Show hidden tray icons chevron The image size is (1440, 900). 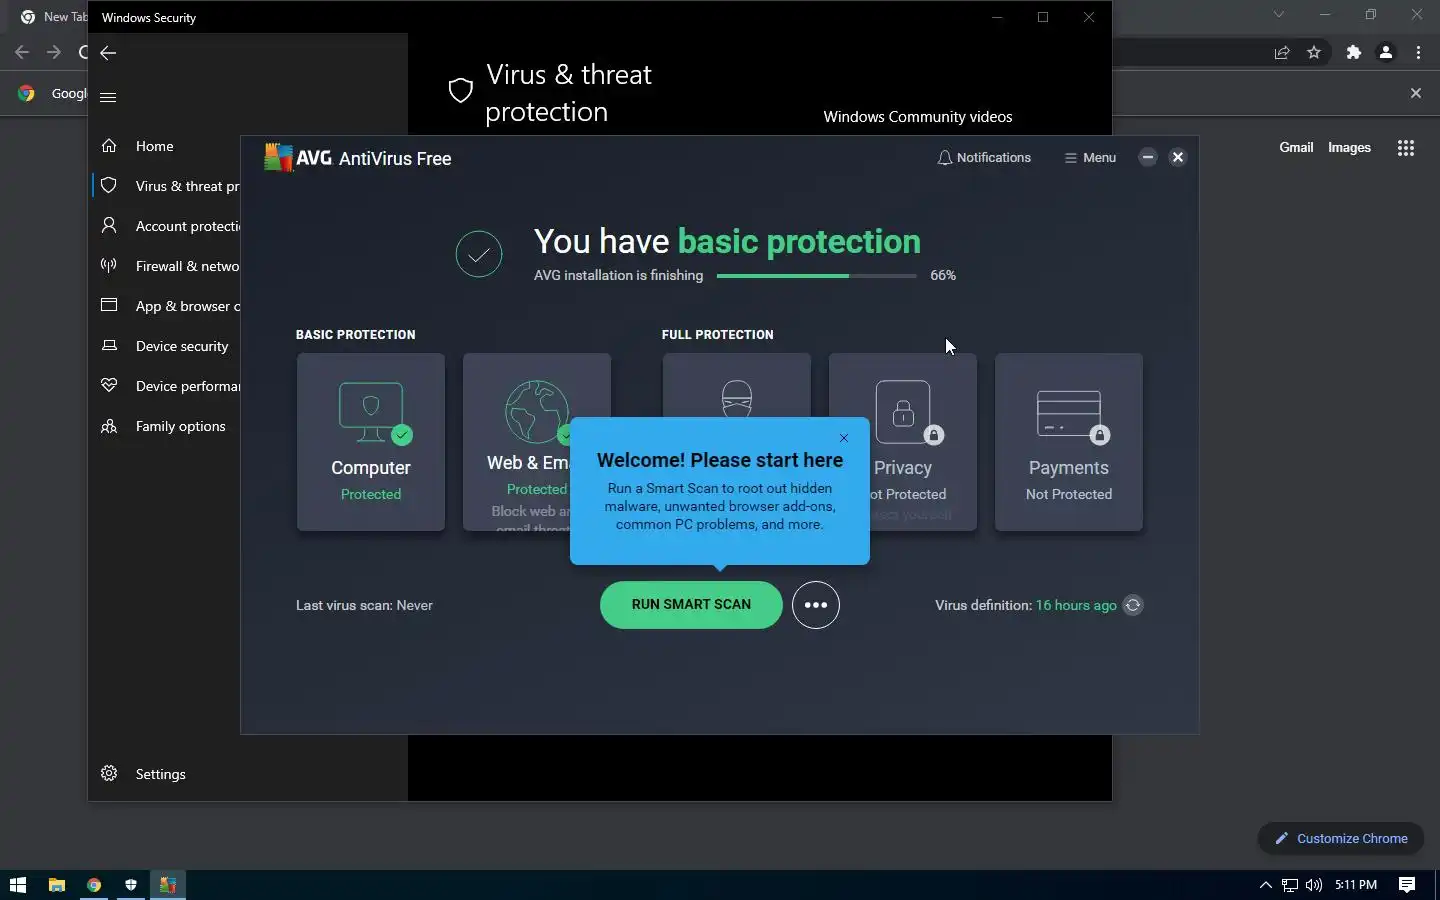[x=1266, y=885]
